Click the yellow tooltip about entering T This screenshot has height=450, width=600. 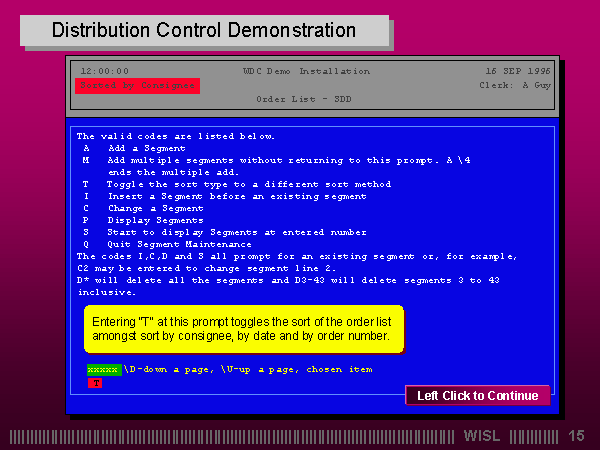pos(243,329)
